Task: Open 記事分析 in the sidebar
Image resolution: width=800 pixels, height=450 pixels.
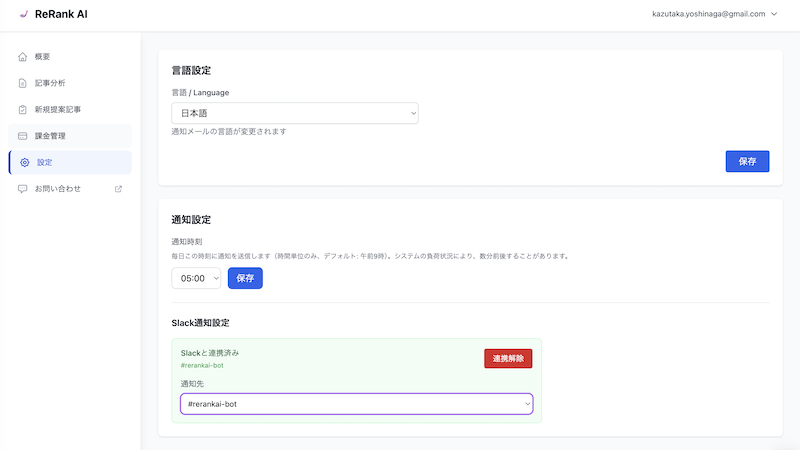Action: [70, 83]
